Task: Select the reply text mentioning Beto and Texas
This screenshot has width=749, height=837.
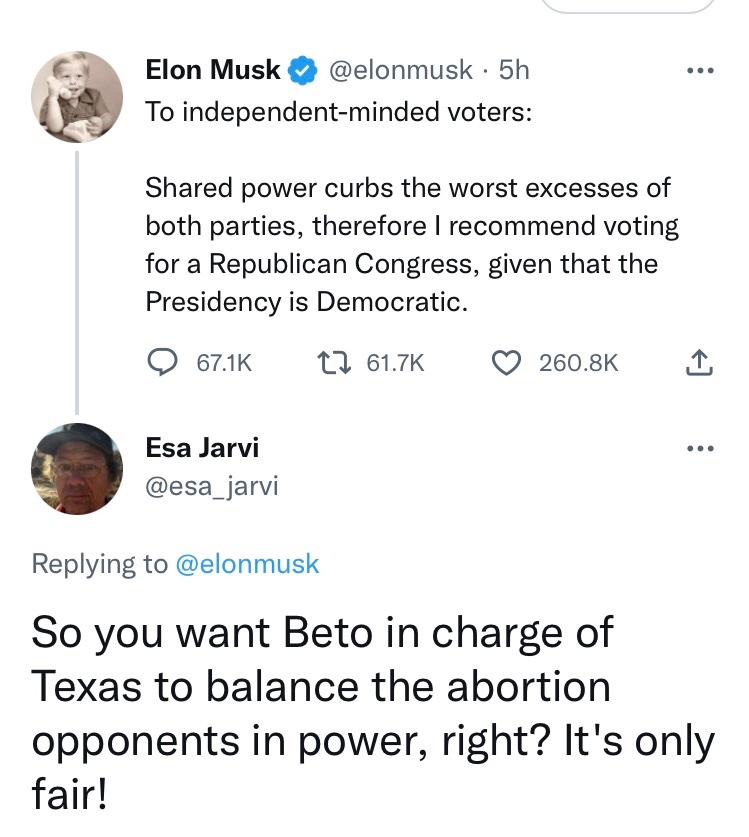Action: point(372,714)
